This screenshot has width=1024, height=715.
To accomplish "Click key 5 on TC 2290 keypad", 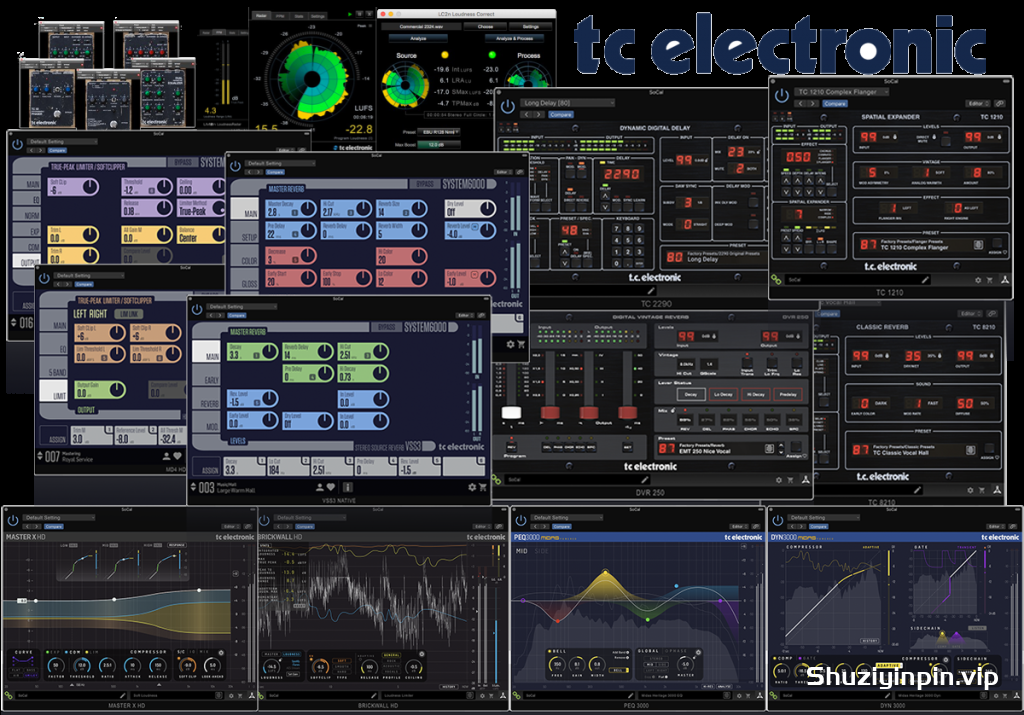I will (627, 240).
